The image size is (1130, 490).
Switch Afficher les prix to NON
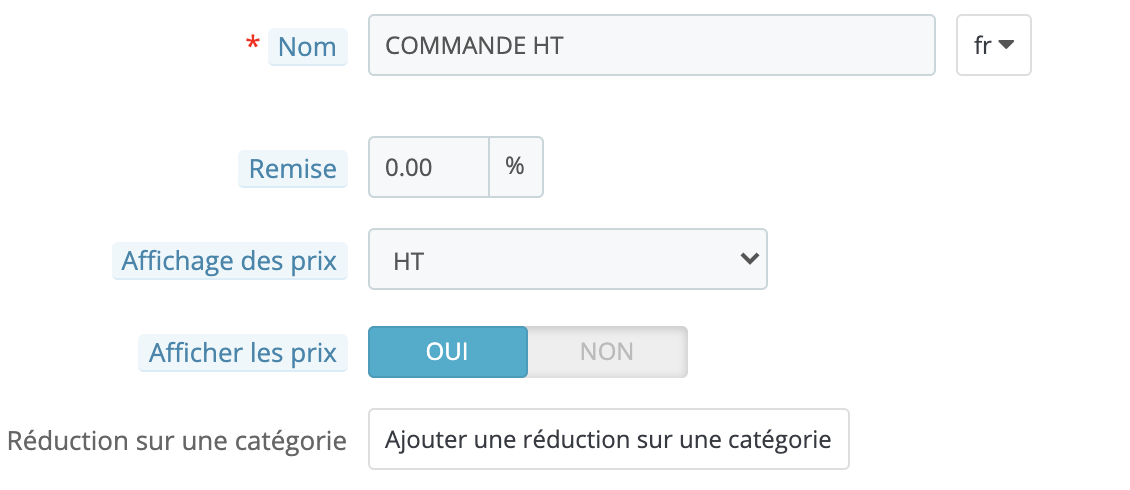tap(607, 352)
